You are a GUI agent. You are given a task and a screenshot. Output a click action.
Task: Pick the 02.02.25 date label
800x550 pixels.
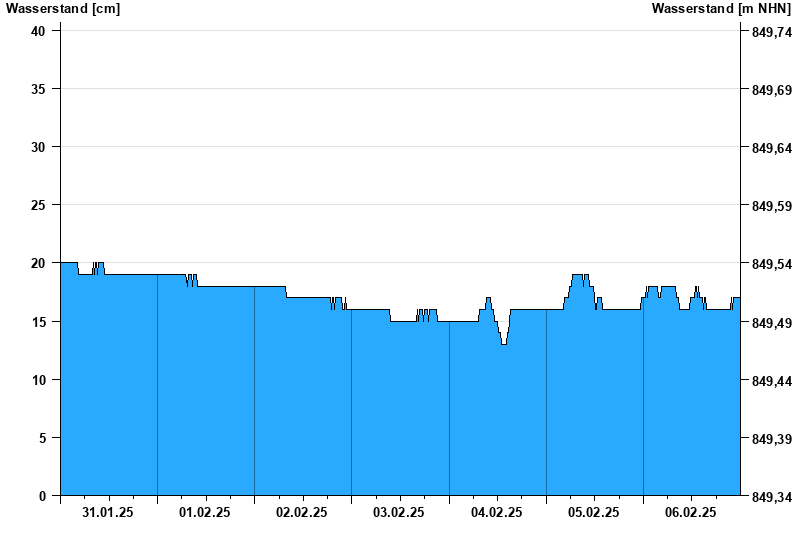coord(302,513)
